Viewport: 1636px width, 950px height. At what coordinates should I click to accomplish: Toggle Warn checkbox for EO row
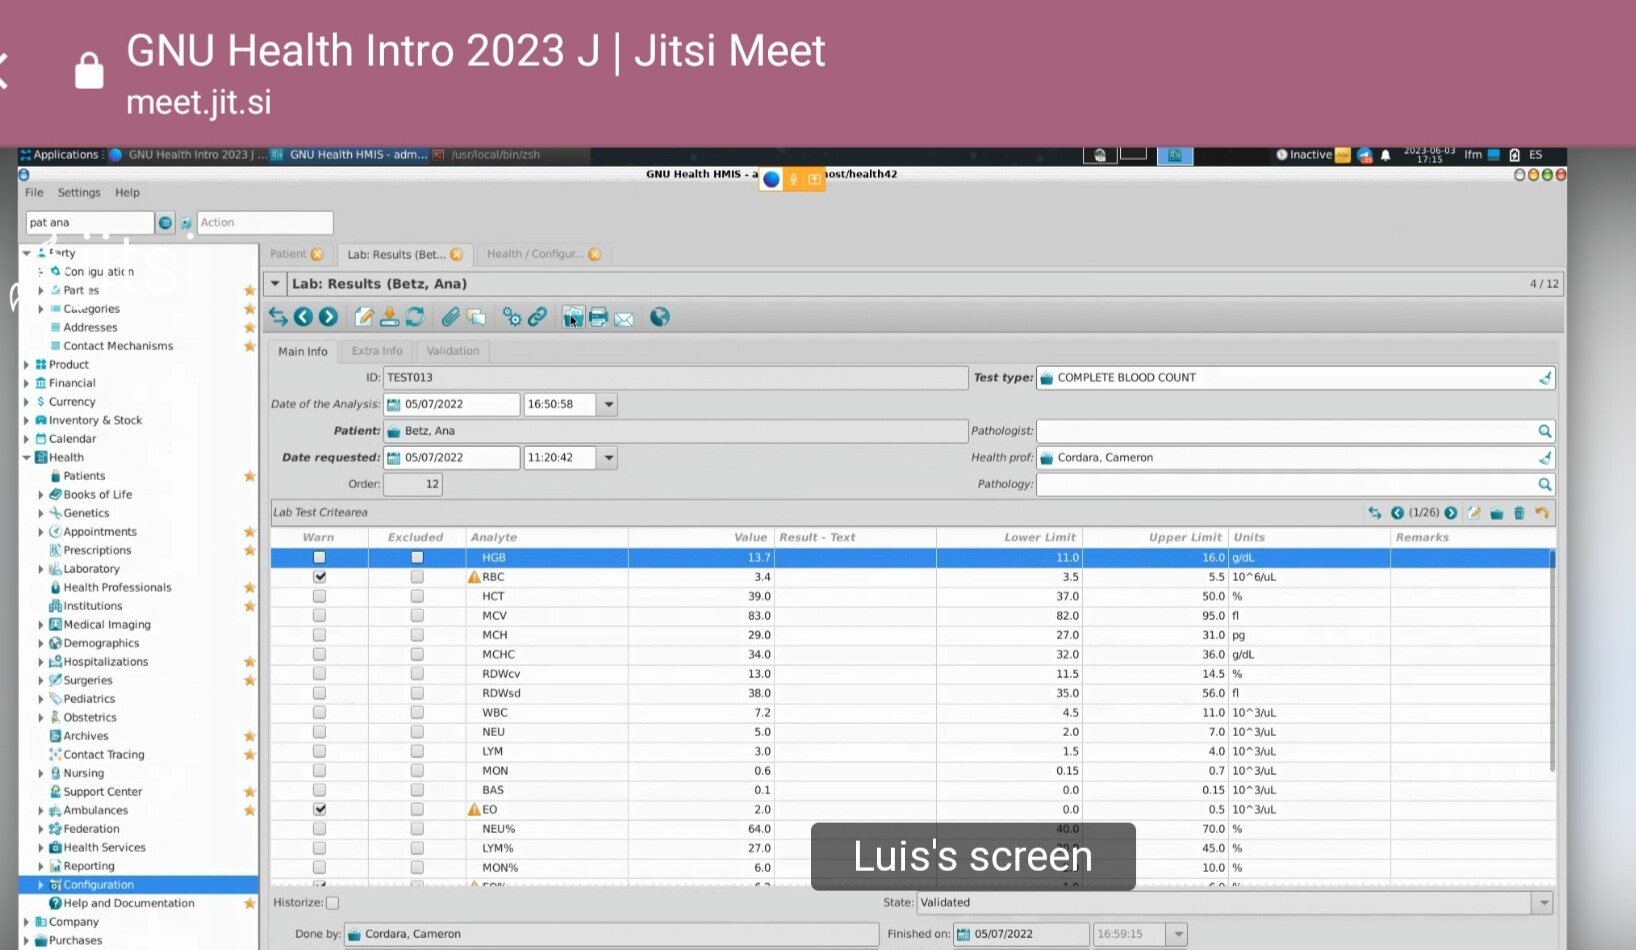click(319, 809)
